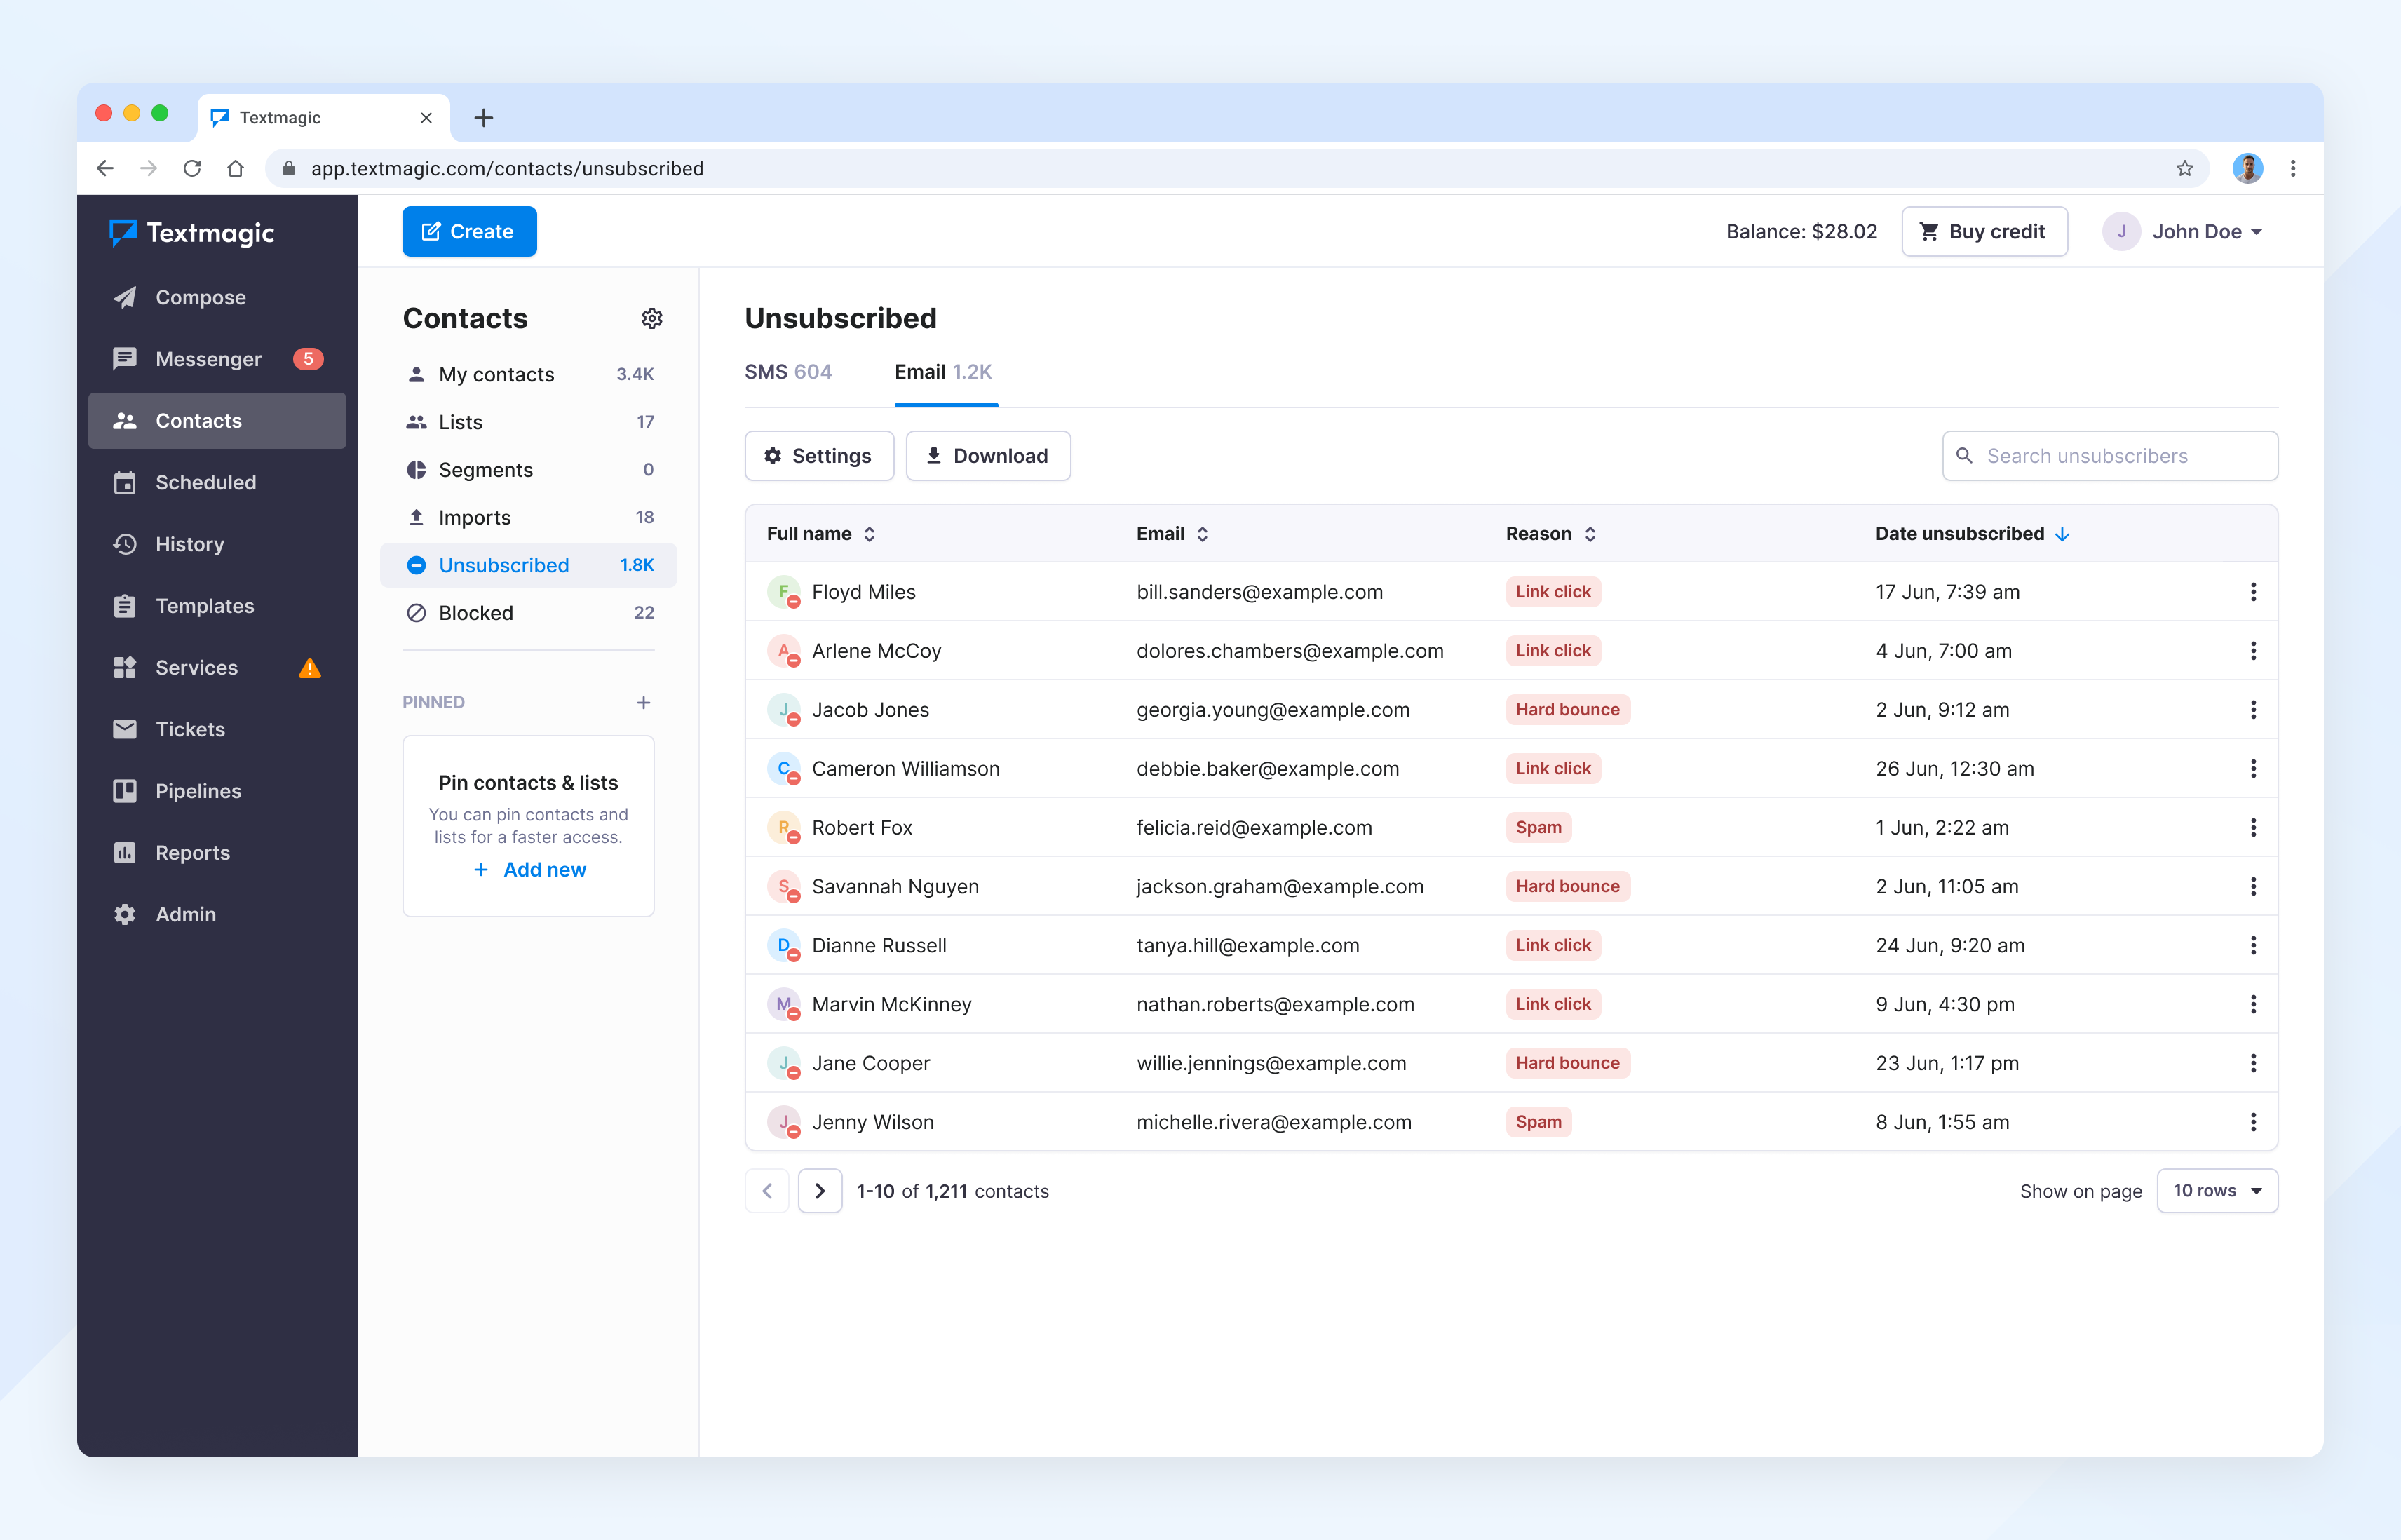Open Imports in Contacts menu
This screenshot has width=2401, height=1540.
point(528,517)
